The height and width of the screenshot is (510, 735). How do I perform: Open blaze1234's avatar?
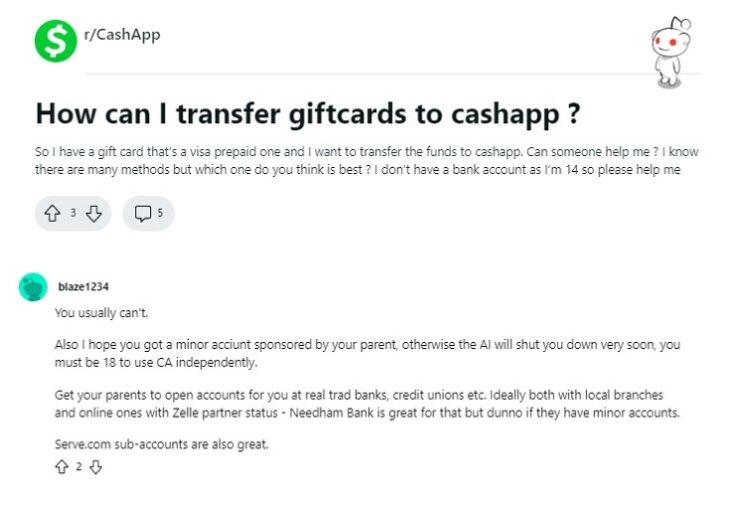click(x=33, y=287)
